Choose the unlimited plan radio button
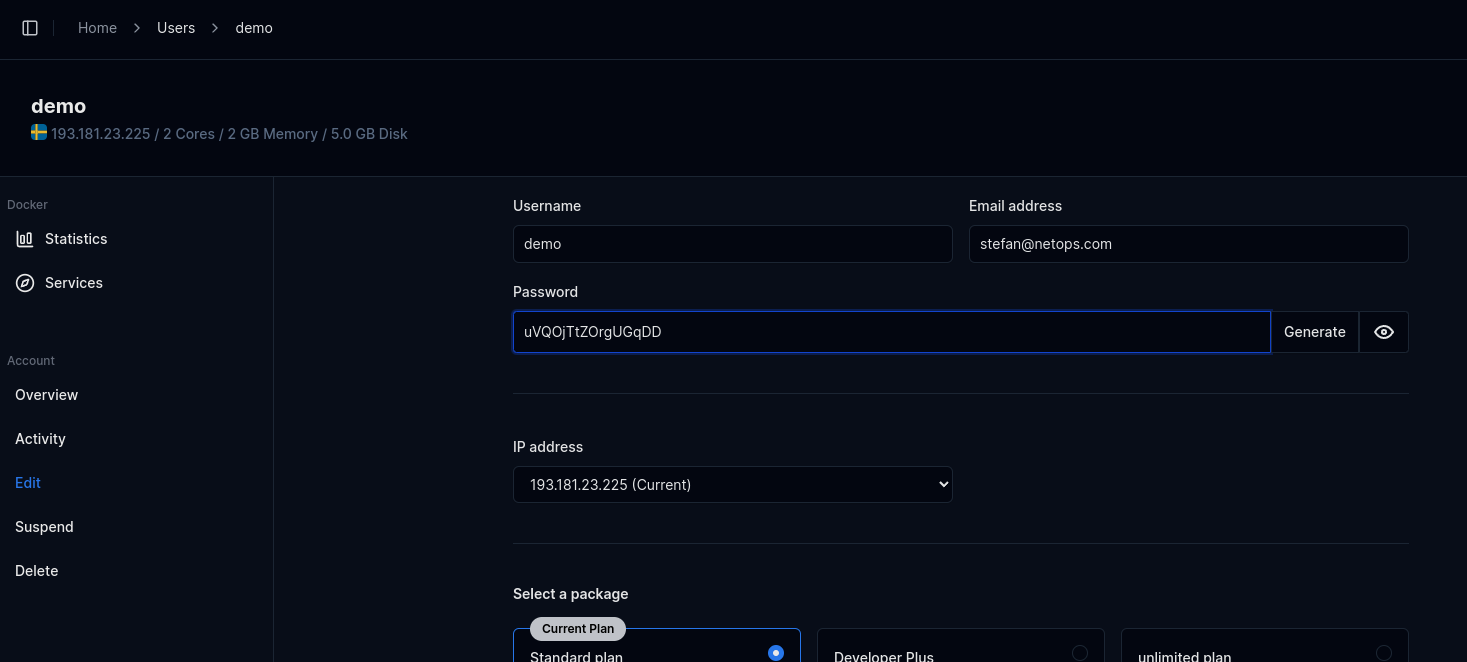Image resolution: width=1467 pixels, height=662 pixels. point(1383,653)
